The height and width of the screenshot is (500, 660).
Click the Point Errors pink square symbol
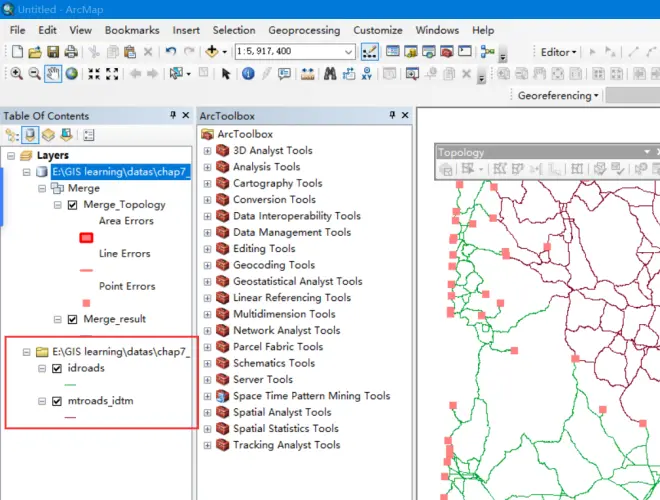coord(86,303)
